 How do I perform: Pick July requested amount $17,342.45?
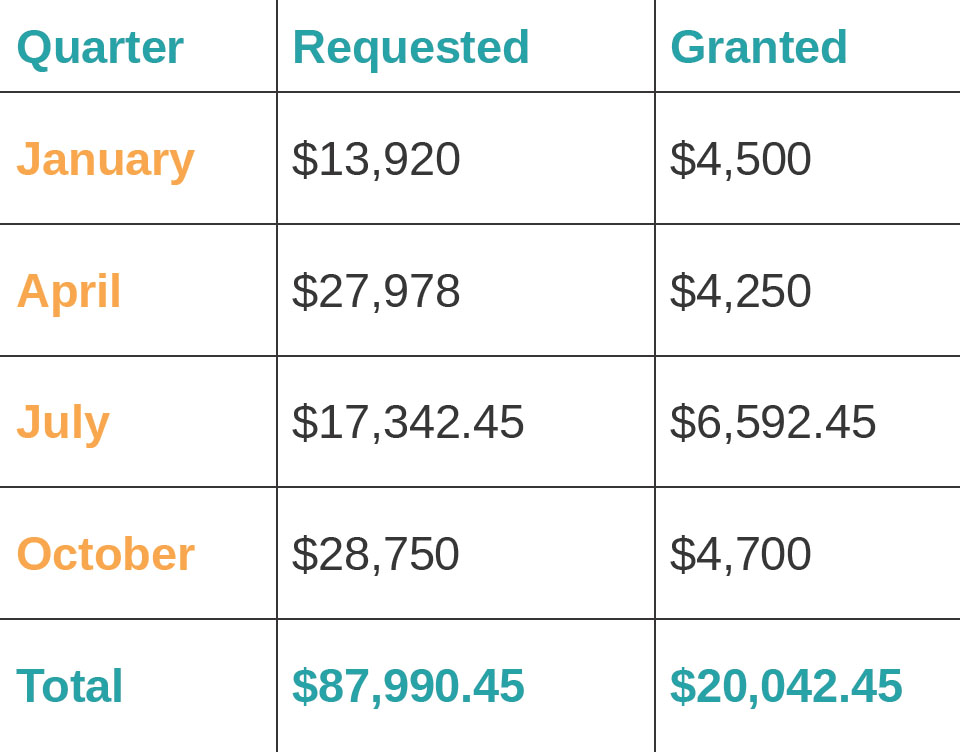(x=408, y=422)
